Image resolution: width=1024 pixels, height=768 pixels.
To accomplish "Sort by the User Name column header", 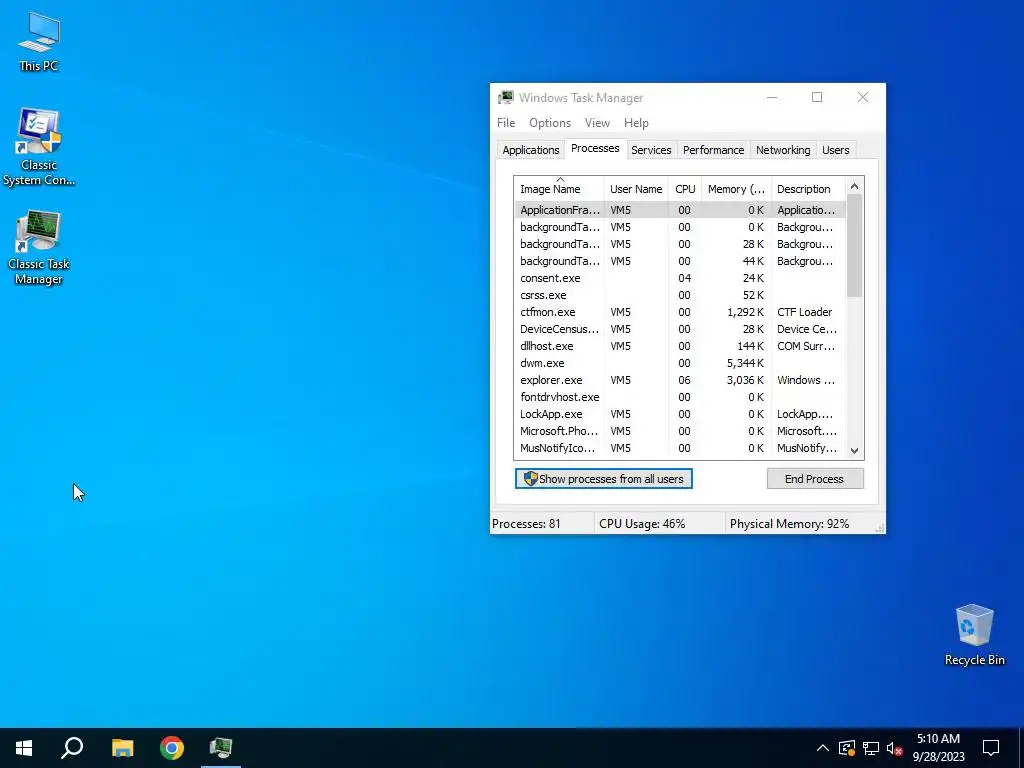I will pos(636,189).
